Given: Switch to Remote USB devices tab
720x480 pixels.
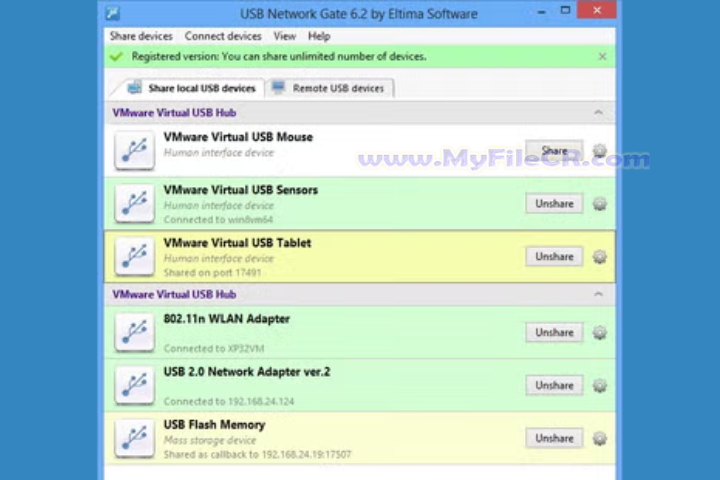Looking at the screenshot, I should 329,88.
